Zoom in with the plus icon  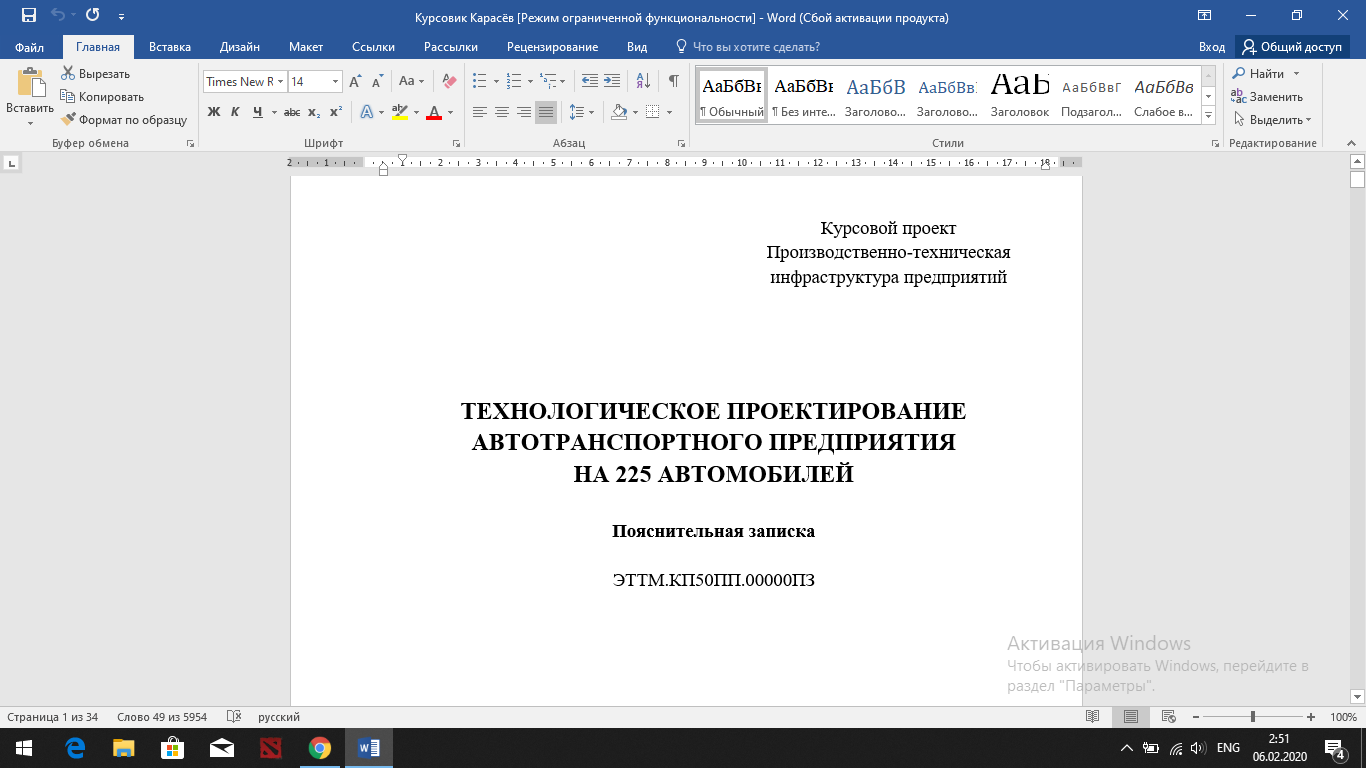(1311, 717)
